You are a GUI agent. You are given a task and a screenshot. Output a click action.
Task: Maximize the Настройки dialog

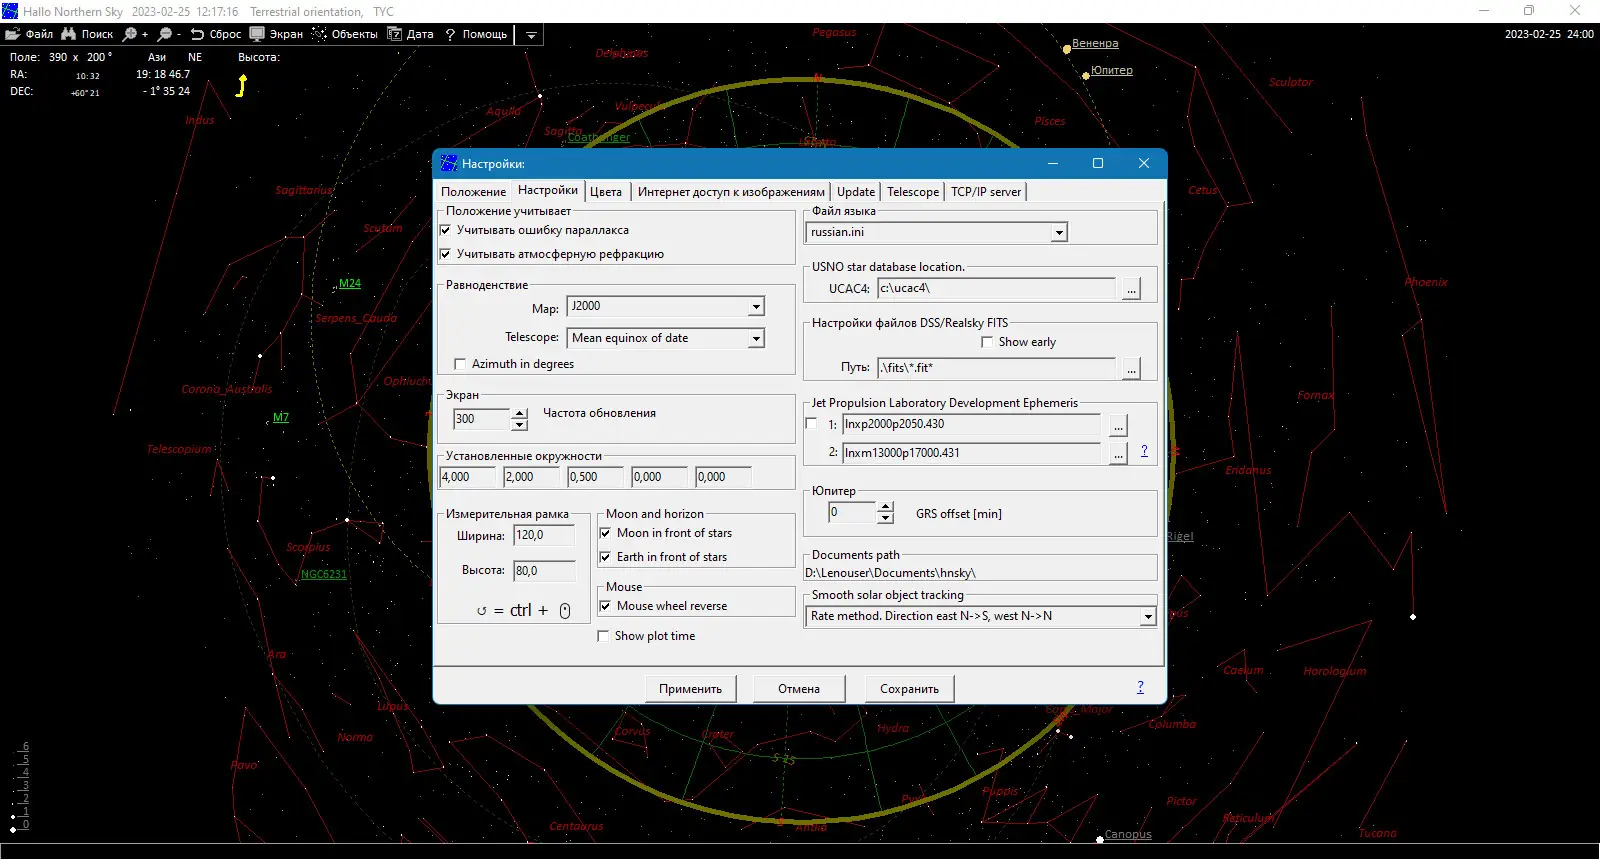pyautogui.click(x=1097, y=164)
